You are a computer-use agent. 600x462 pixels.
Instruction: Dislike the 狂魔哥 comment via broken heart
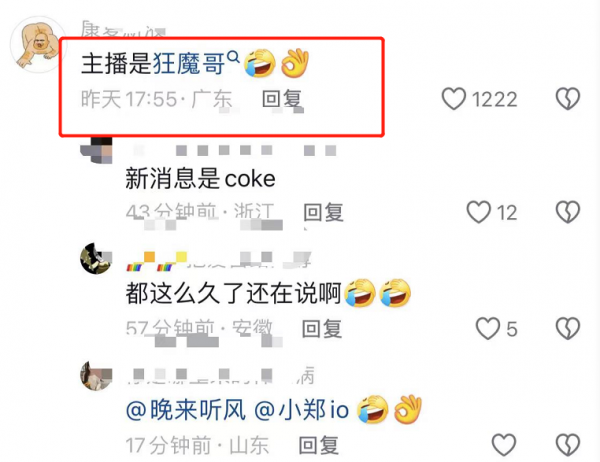coord(568,99)
